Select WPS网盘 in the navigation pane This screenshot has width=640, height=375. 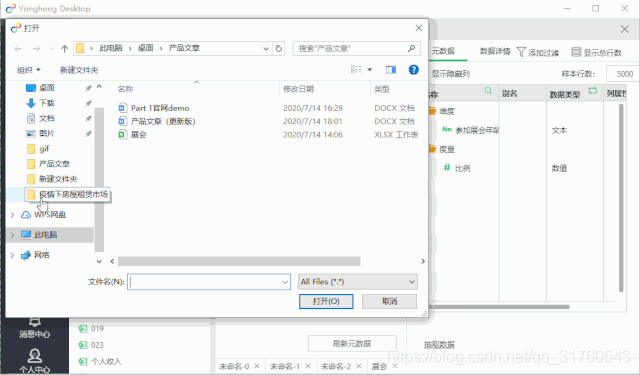(x=50, y=215)
